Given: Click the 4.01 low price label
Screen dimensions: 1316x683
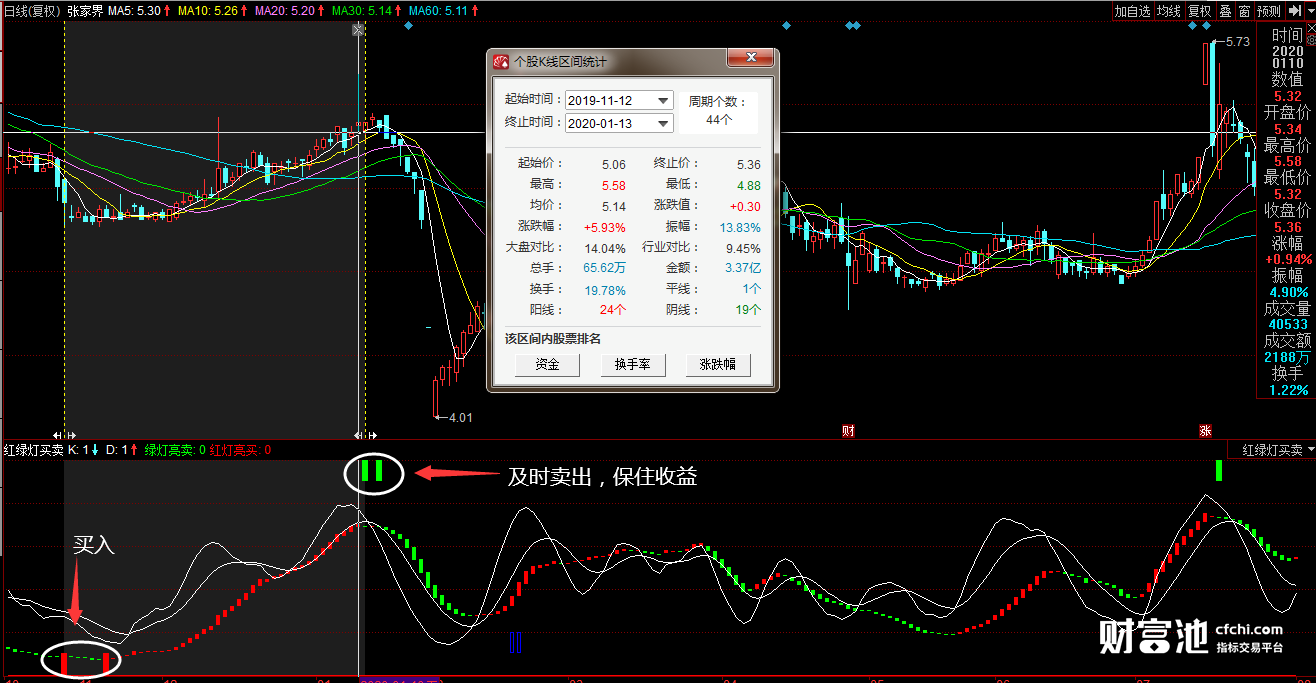Looking at the screenshot, I should tap(460, 417).
